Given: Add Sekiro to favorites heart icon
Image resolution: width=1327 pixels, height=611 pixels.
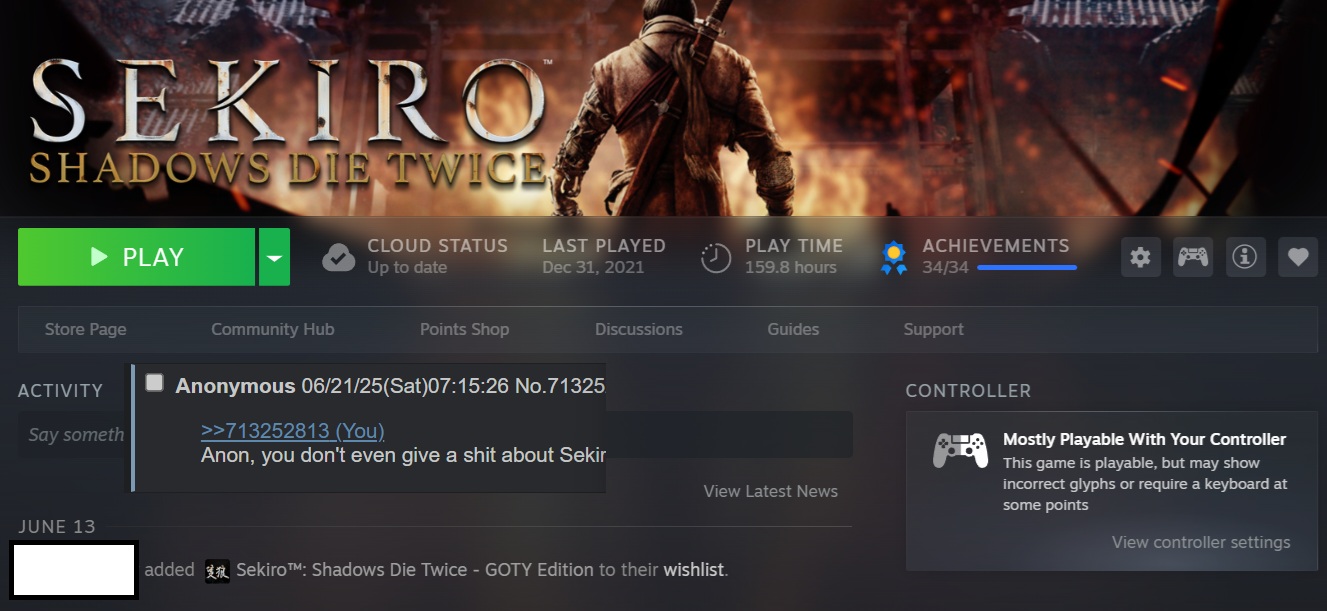Looking at the screenshot, I should click(1298, 257).
